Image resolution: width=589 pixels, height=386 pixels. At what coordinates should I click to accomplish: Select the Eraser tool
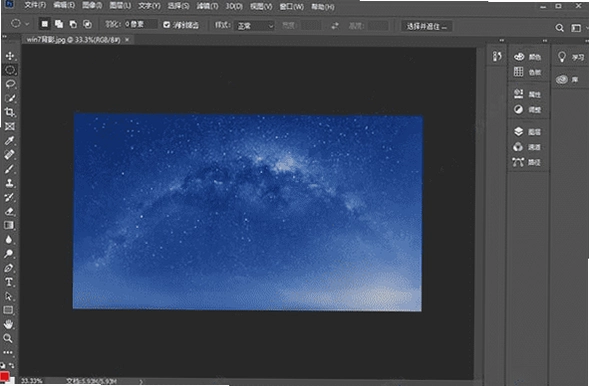(10, 211)
